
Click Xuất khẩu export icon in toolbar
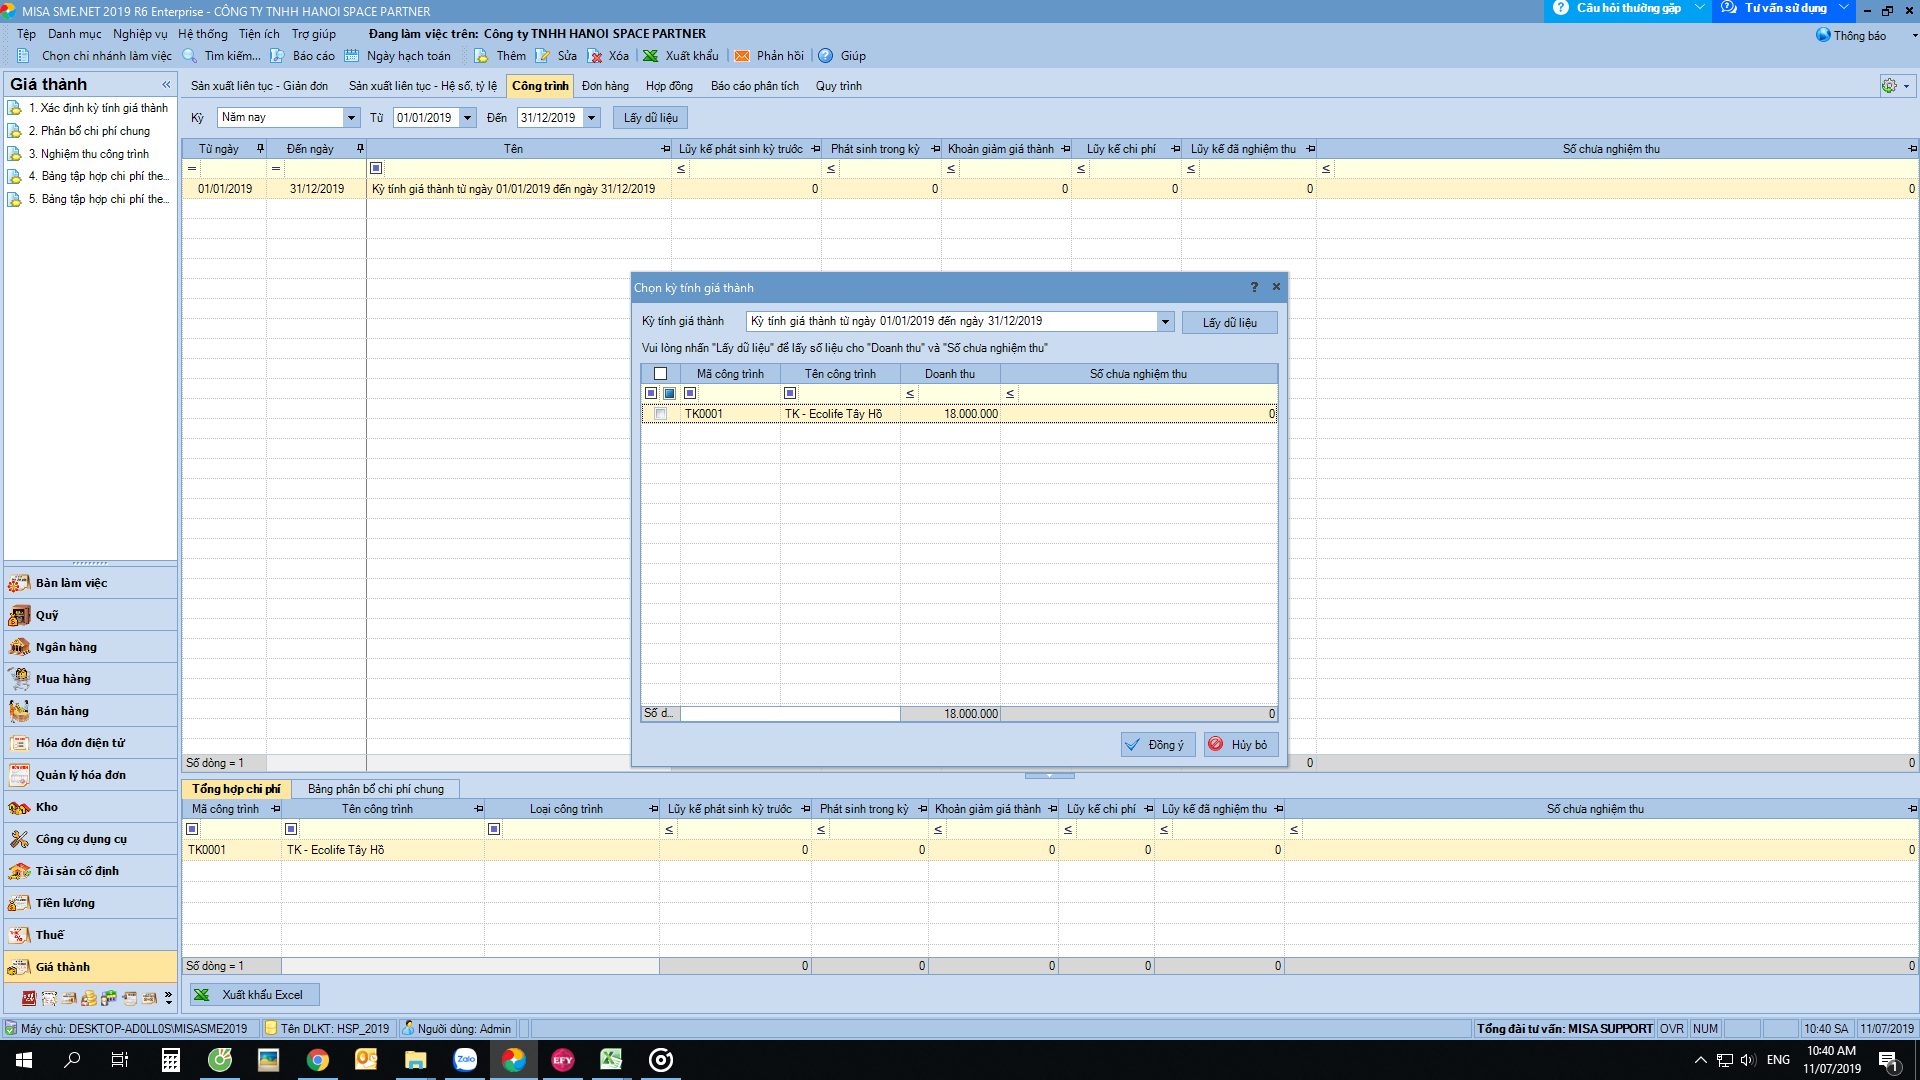click(651, 56)
